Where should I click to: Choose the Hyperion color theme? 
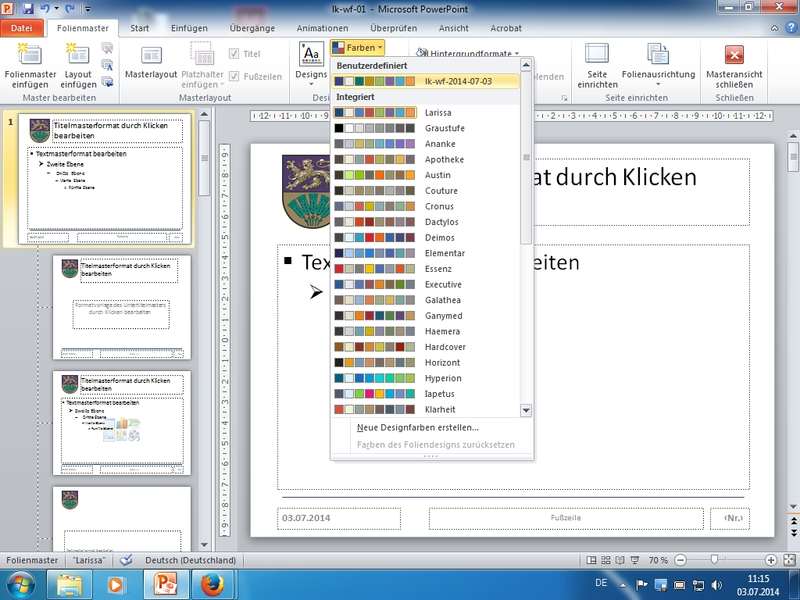(x=443, y=378)
